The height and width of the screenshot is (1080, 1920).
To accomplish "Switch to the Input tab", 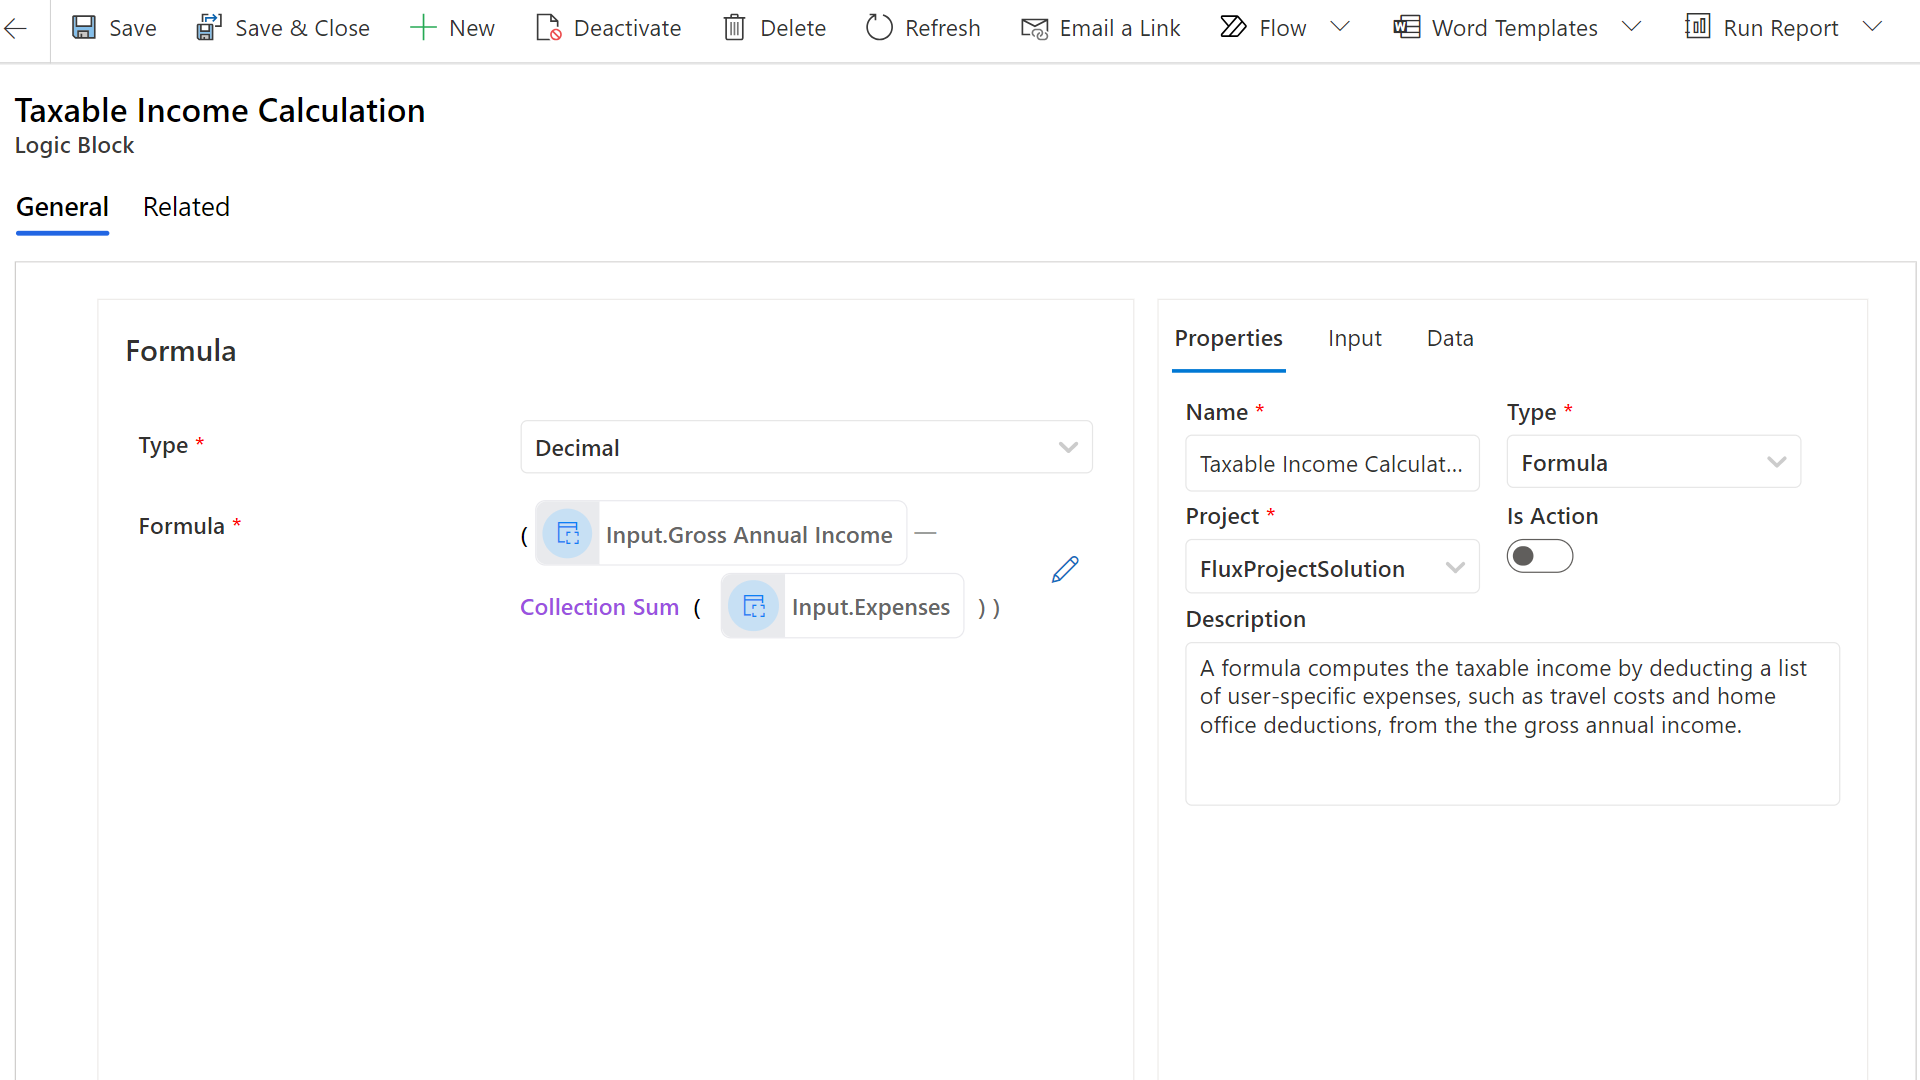I will coord(1354,338).
